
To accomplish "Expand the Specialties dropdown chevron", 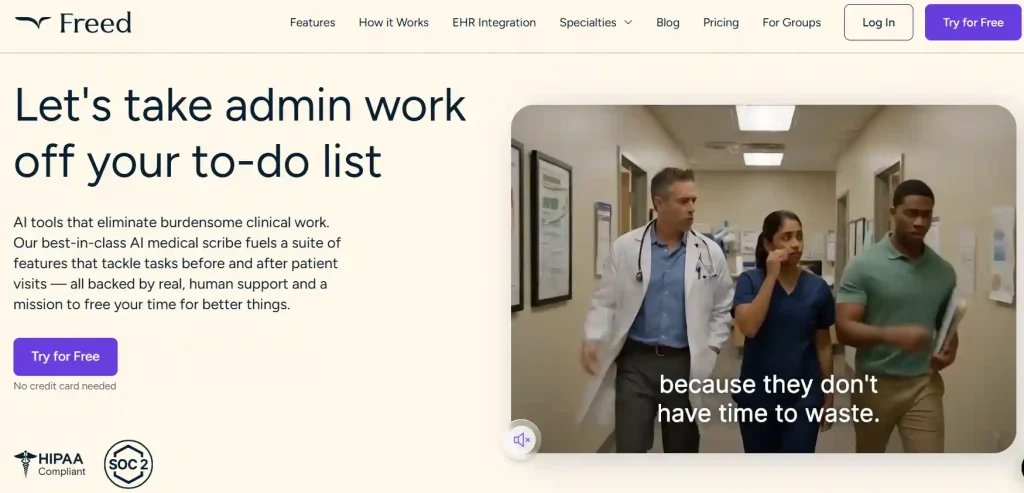I will (x=628, y=23).
